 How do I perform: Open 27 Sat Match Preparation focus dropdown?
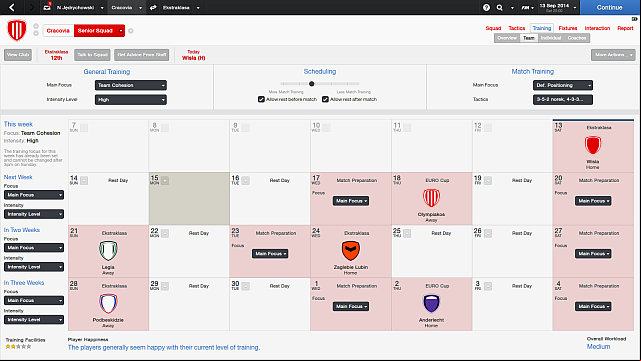tap(593, 253)
